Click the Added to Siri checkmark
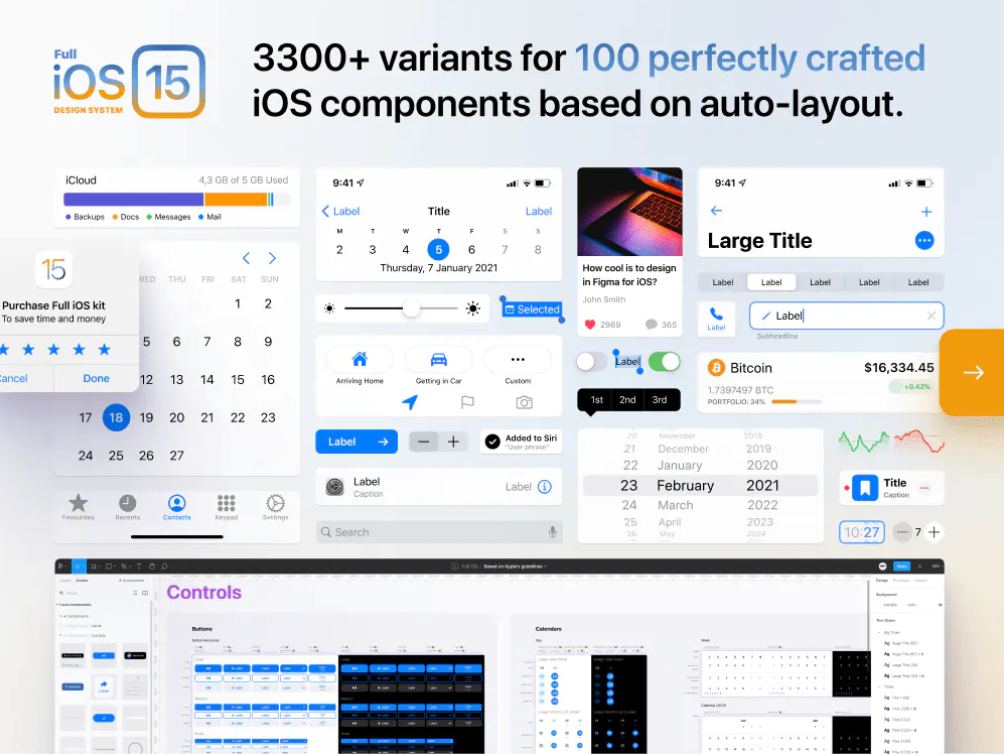 [x=492, y=442]
